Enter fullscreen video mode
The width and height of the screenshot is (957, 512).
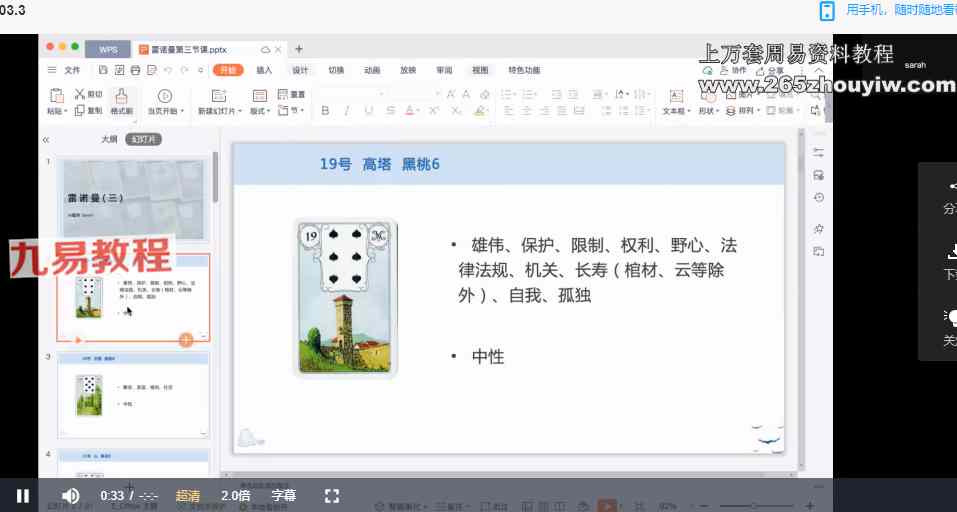[x=332, y=495]
